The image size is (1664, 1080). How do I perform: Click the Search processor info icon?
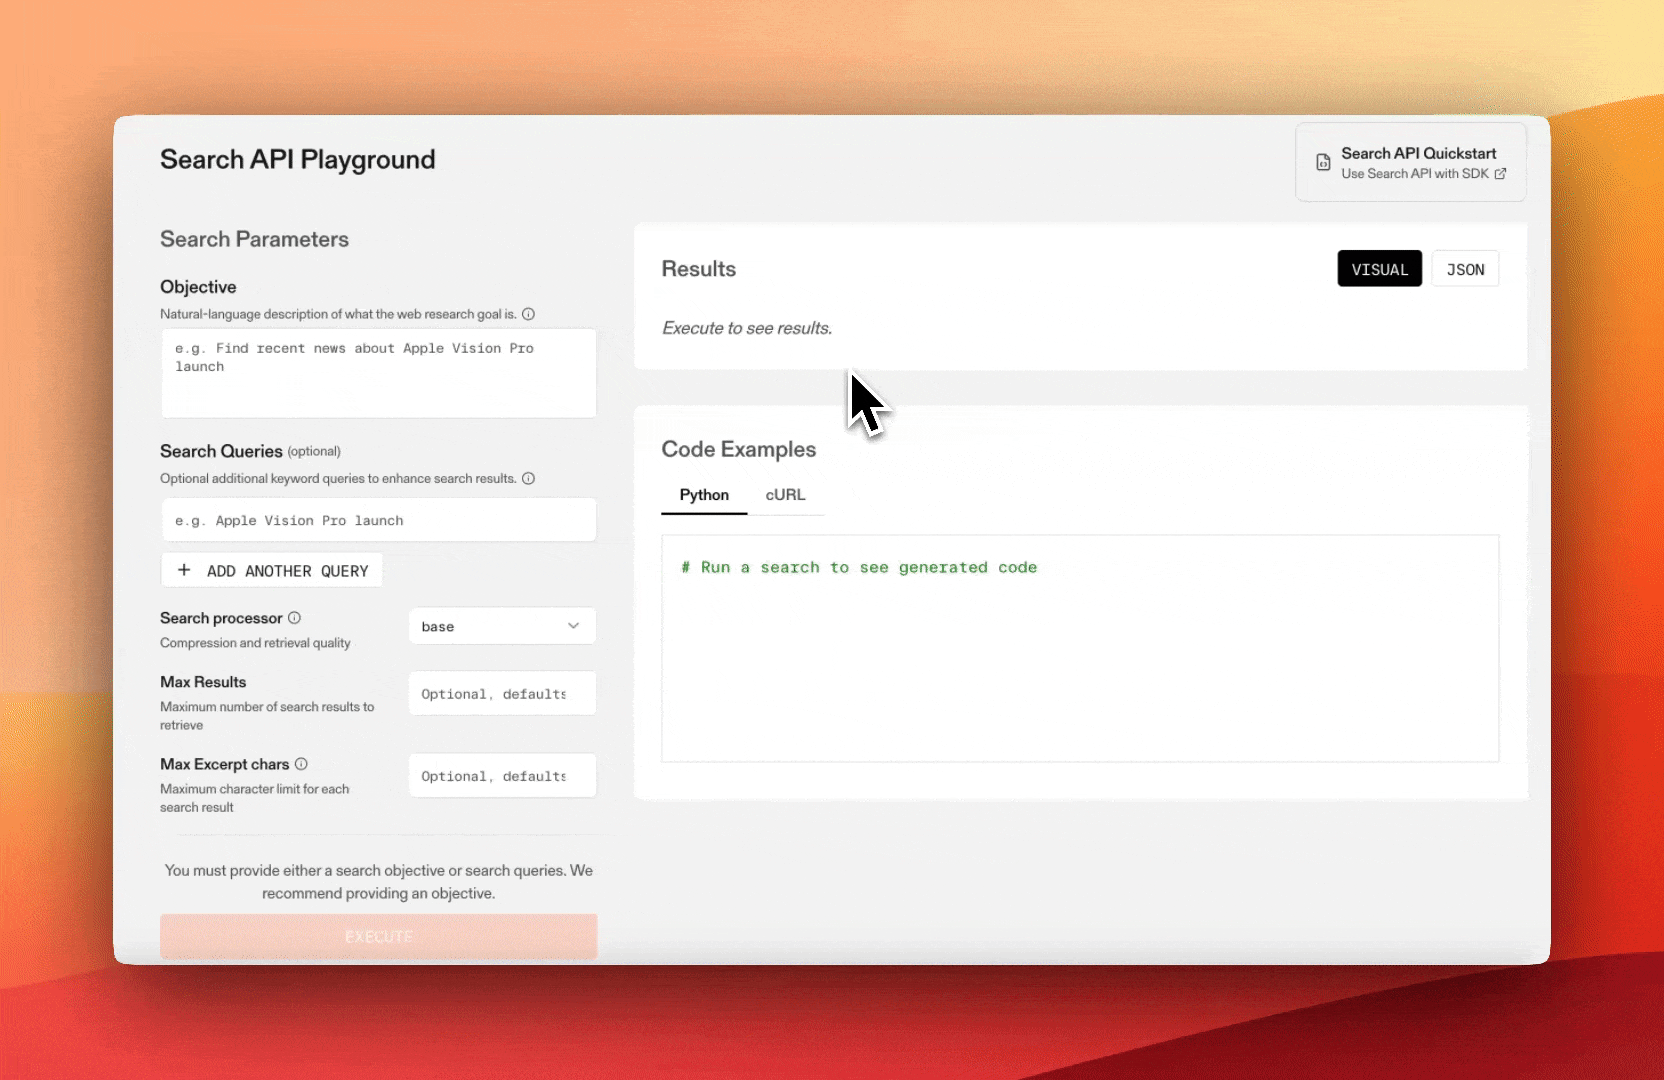point(294,618)
